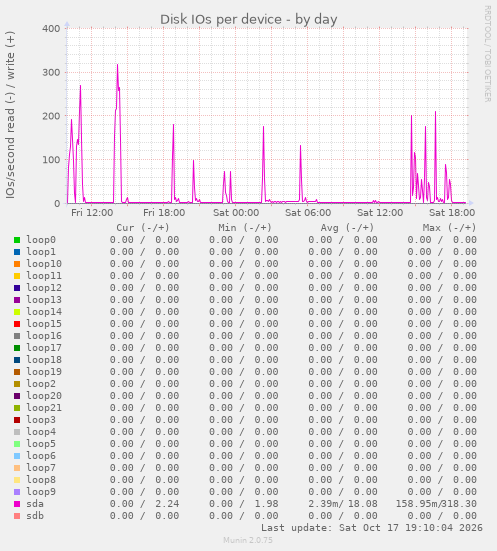
Task: Select the 'loop21' device label
Action: (x=44, y=408)
